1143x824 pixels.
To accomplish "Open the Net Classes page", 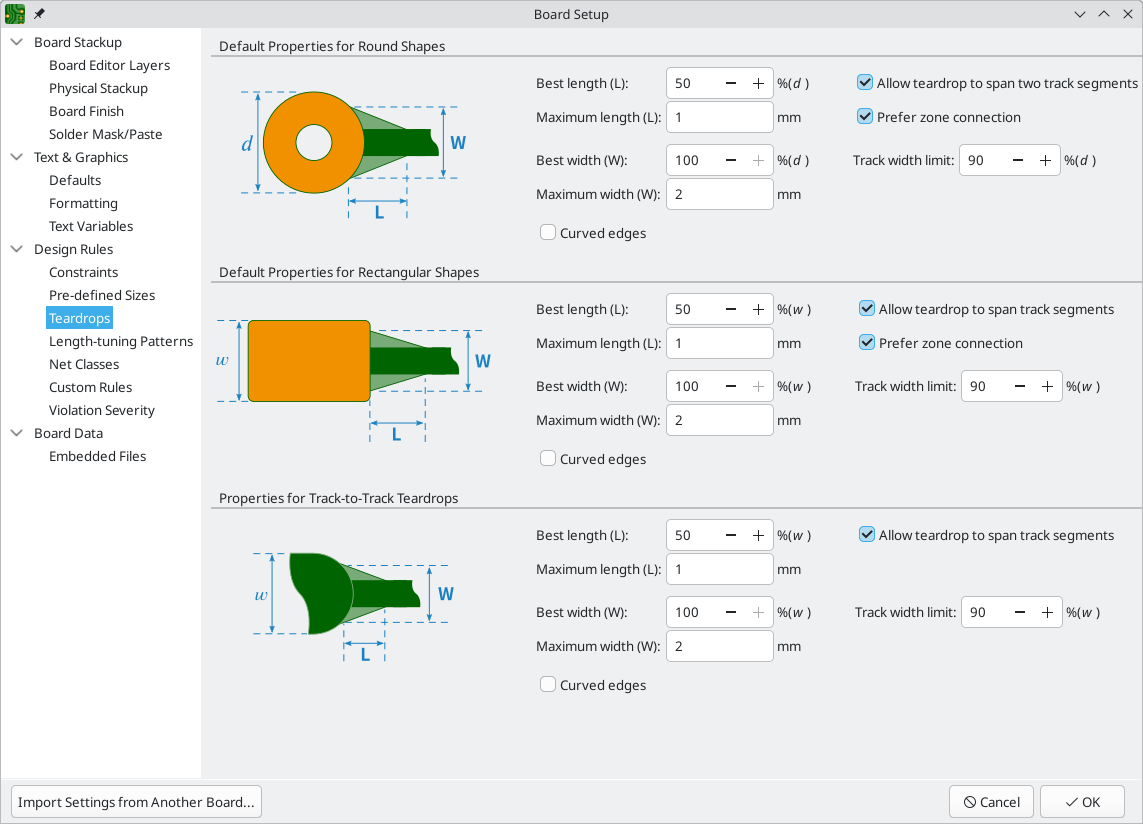I will [84, 365].
